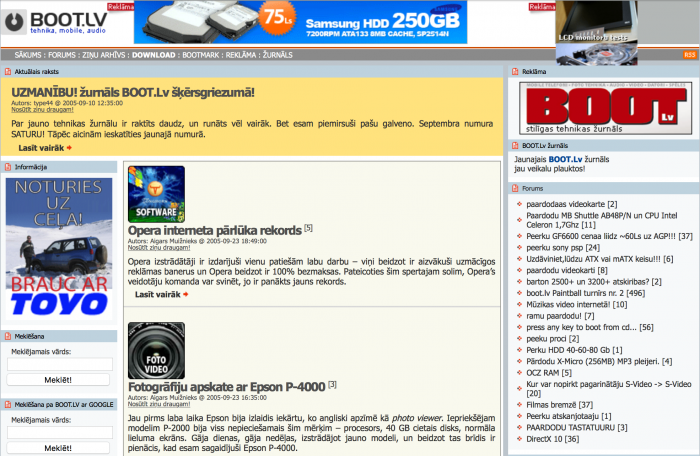Viewport: 700px width, 456px height.
Task: Open forum thread Peerku atskanjotaaju
Action: point(569,416)
